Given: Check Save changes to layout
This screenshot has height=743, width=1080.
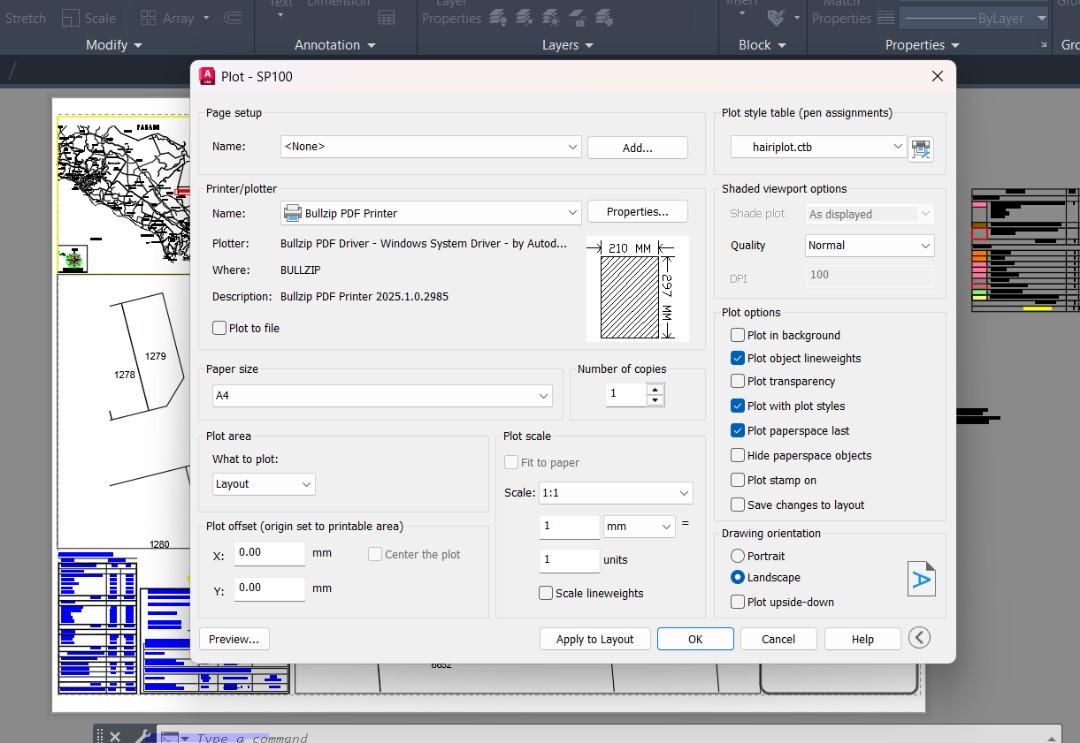Looking at the screenshot, I should 737,505.
